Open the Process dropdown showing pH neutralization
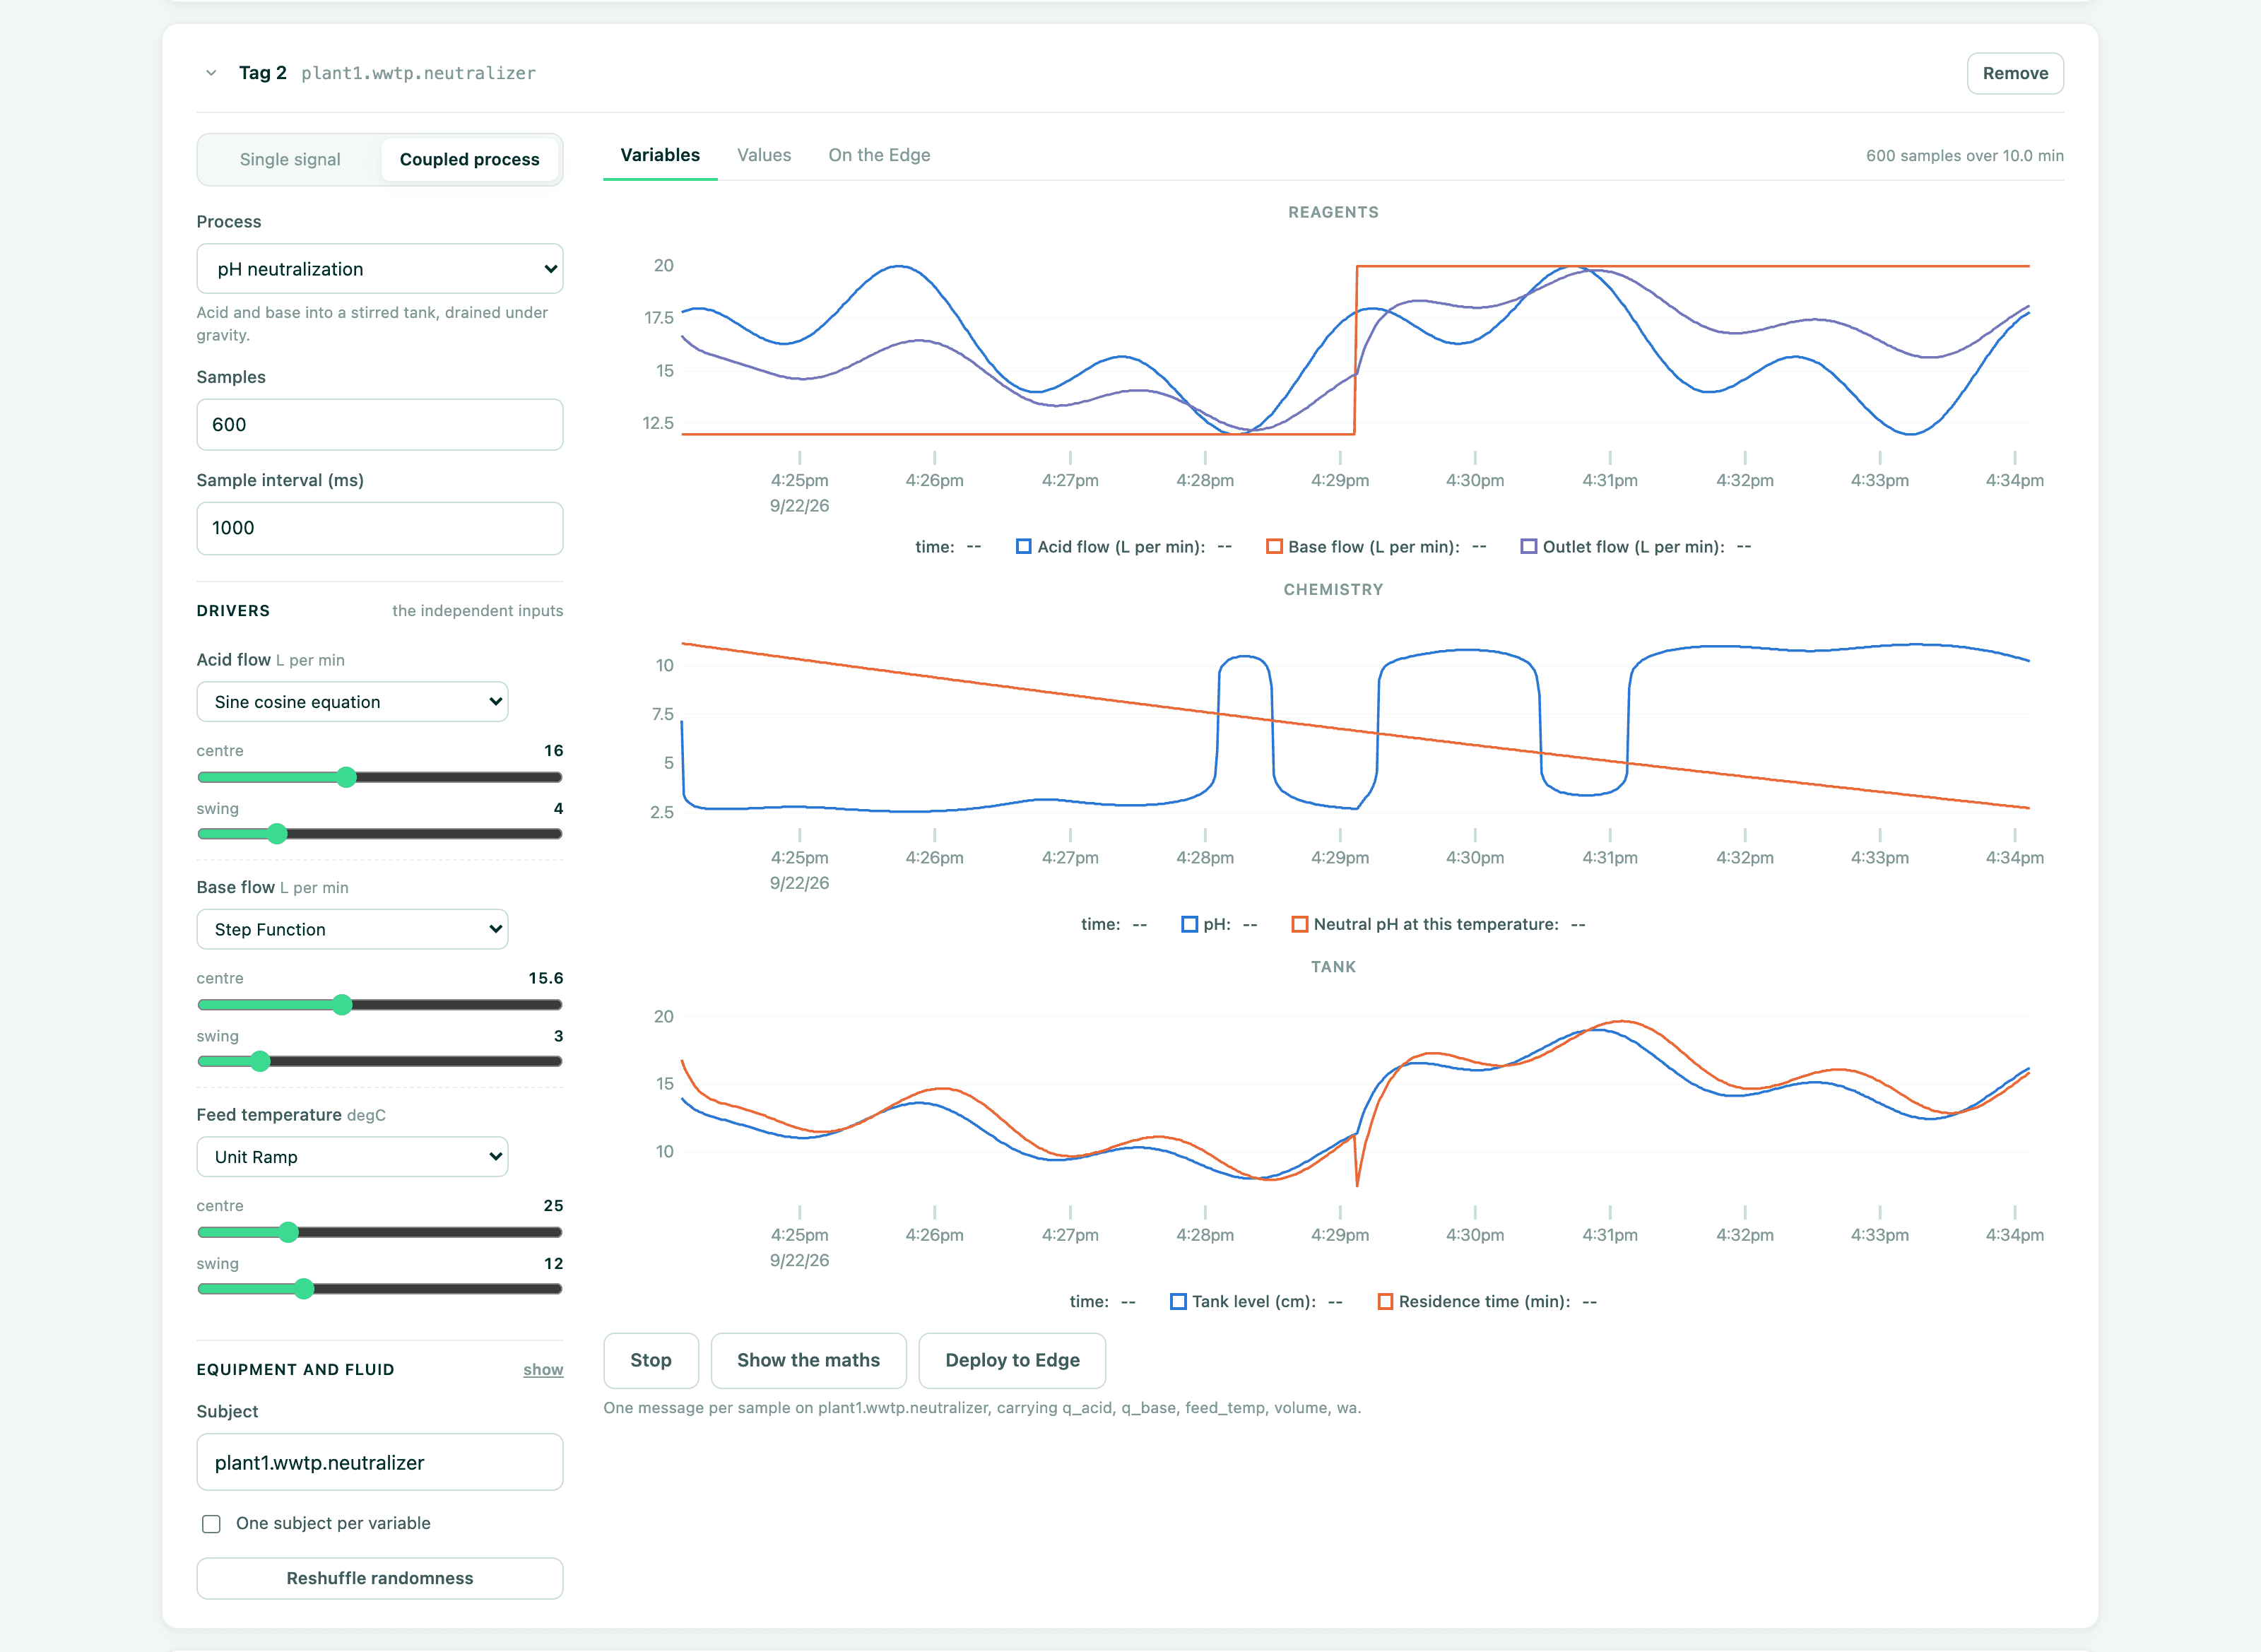The height and width of the screenshot is (1652, 2261). (380, 269)
